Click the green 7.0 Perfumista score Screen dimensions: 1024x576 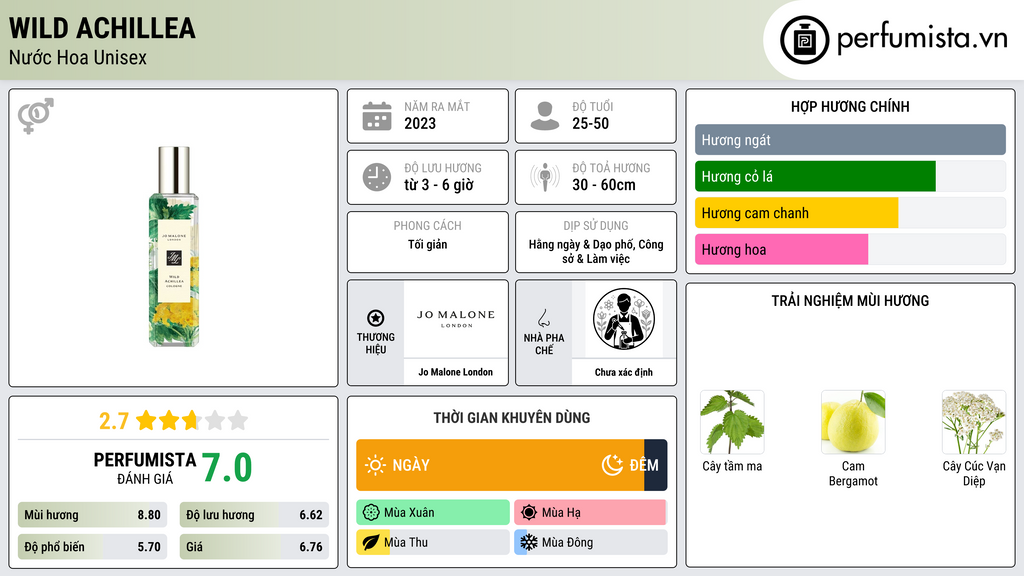pos(227,468)
